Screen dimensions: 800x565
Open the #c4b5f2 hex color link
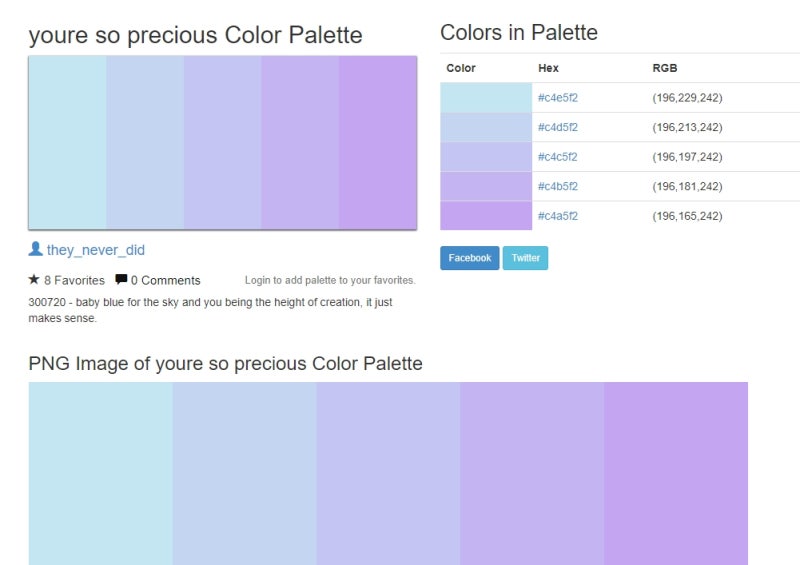point(558,186)
